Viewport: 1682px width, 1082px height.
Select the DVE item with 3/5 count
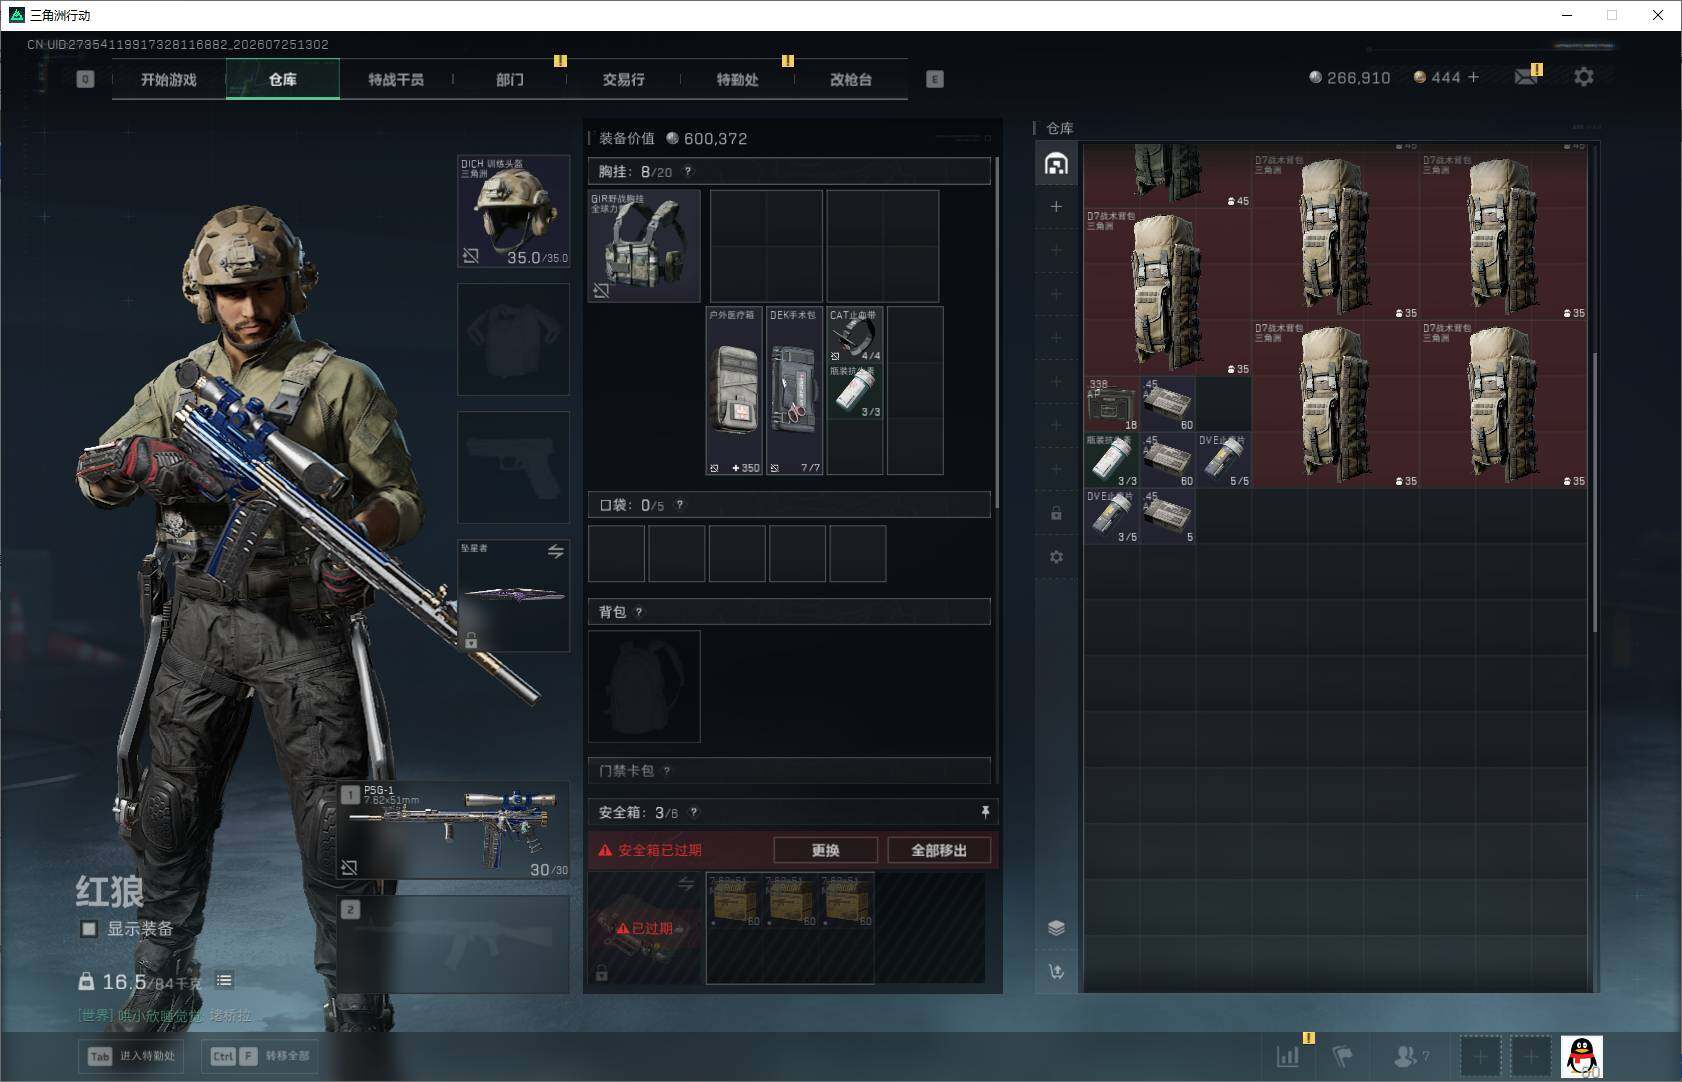tap(1112, 516)
